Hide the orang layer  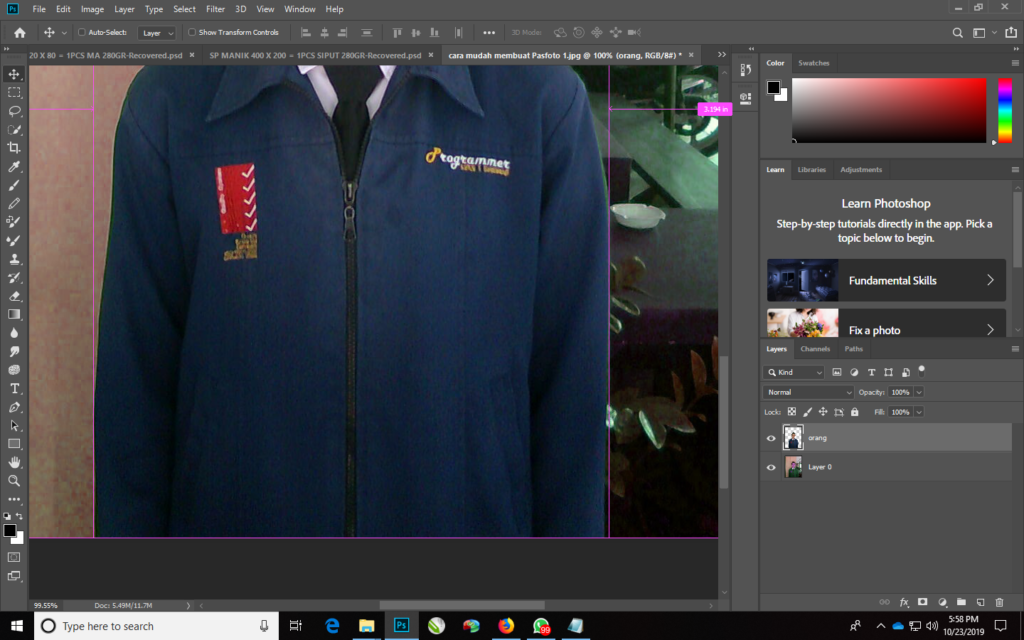point(771,438)
